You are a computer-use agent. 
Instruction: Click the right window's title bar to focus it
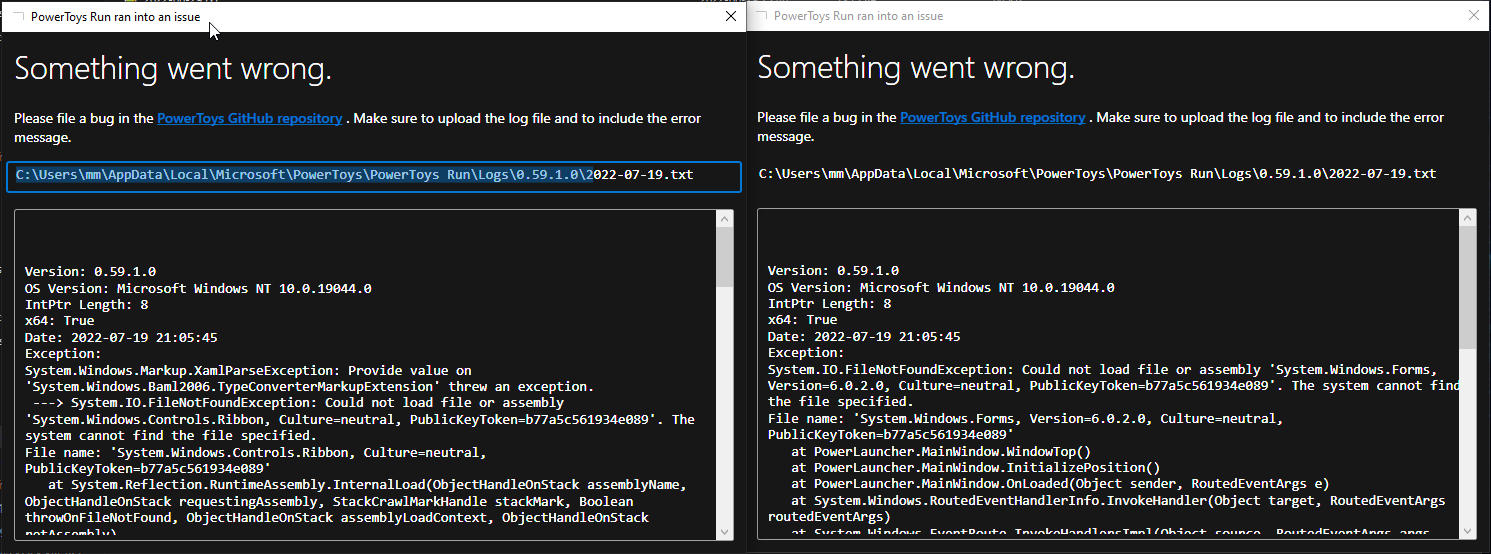(x=1100, y=16)
